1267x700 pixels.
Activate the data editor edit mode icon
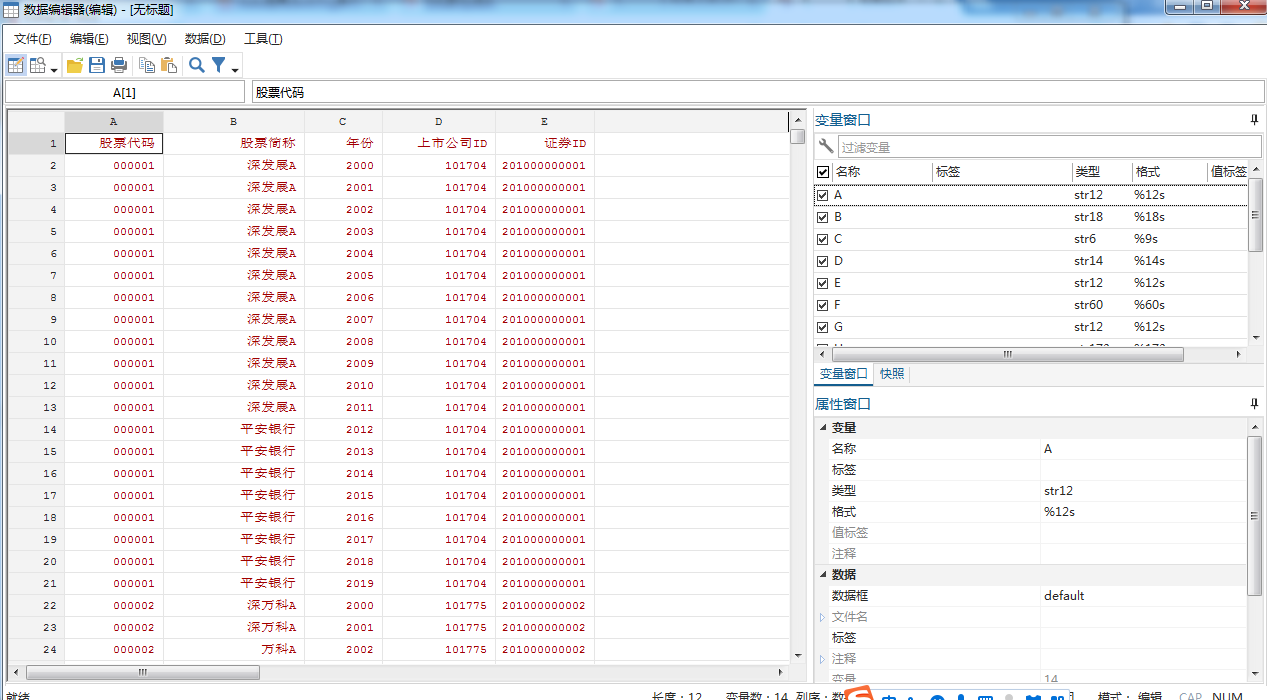pos(16,66)
